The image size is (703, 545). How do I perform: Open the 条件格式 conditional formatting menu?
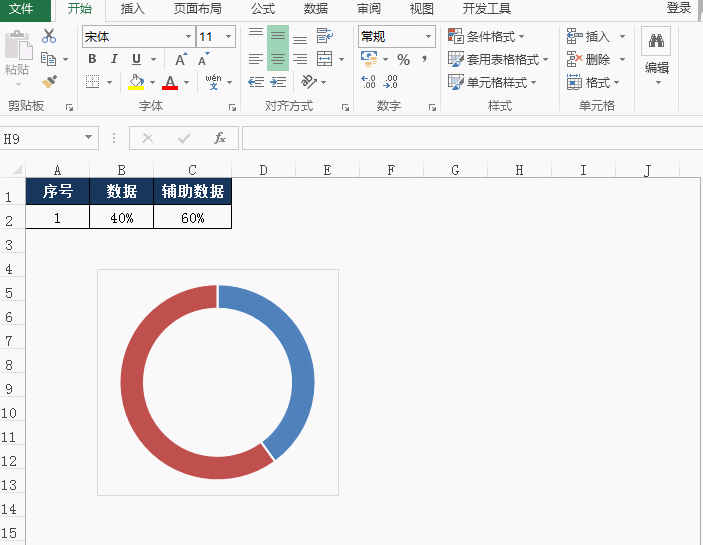tap(486, 36)
